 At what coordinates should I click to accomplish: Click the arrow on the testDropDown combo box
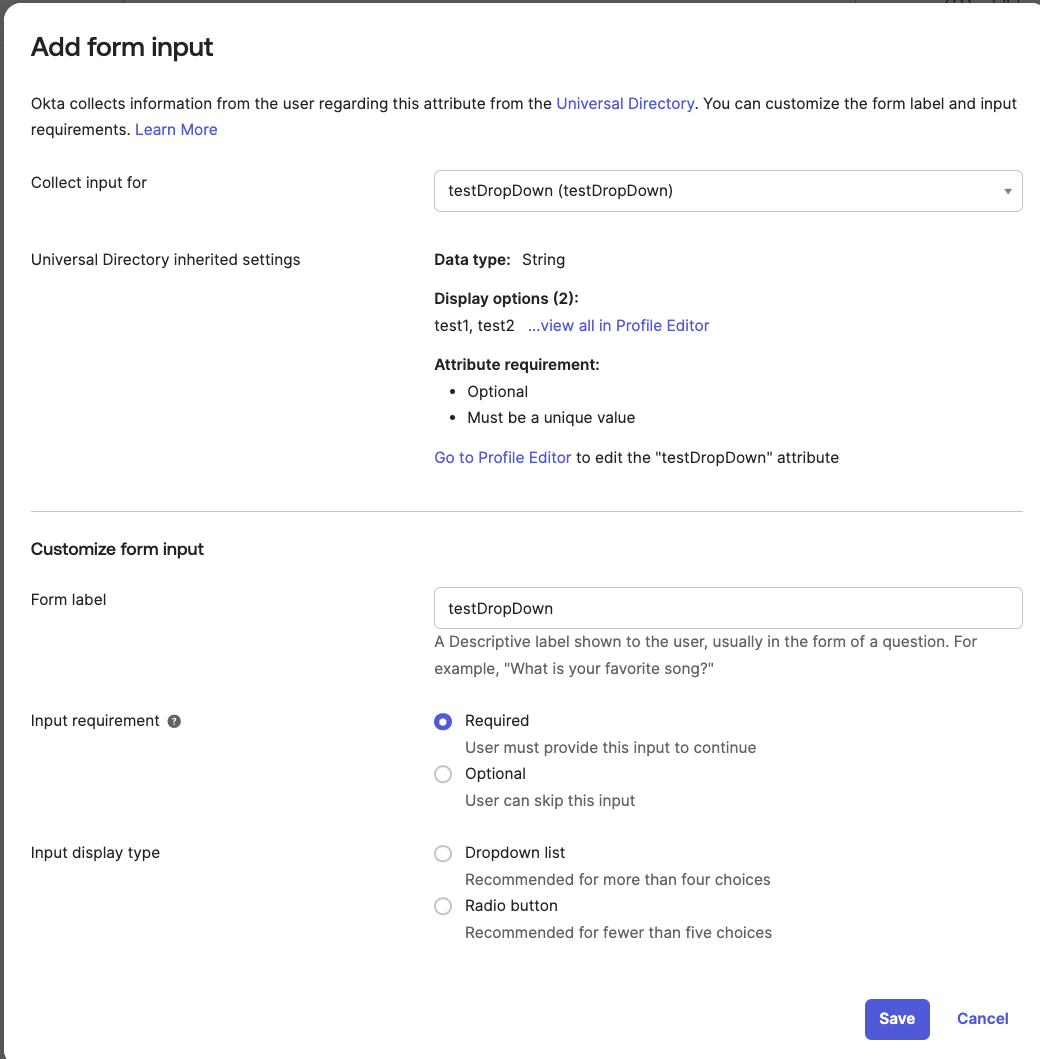tap(1007, 191)
